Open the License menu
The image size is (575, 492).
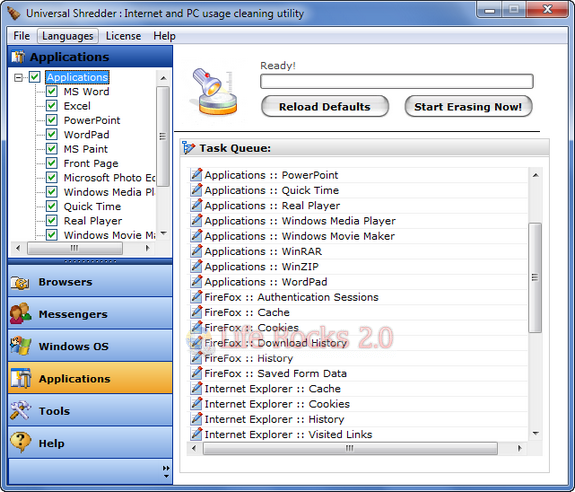click(x=123, y=36)
